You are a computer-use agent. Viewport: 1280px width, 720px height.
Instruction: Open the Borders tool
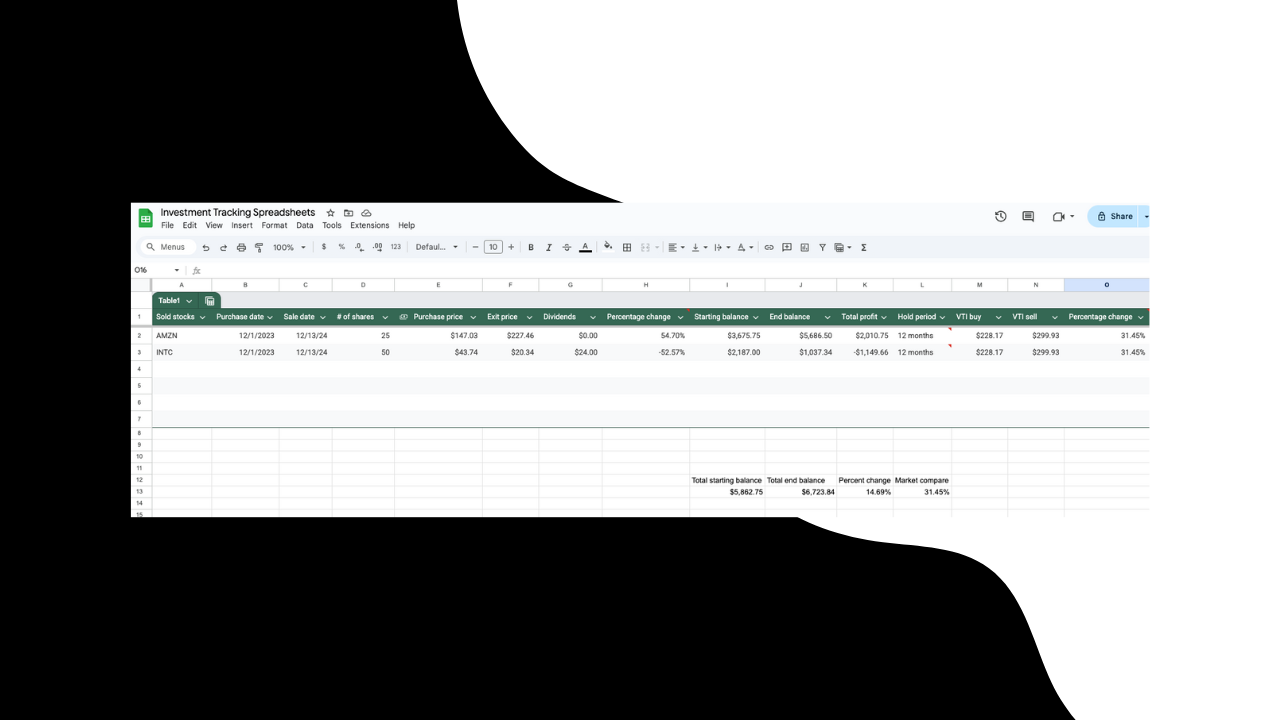pos(627,247)
